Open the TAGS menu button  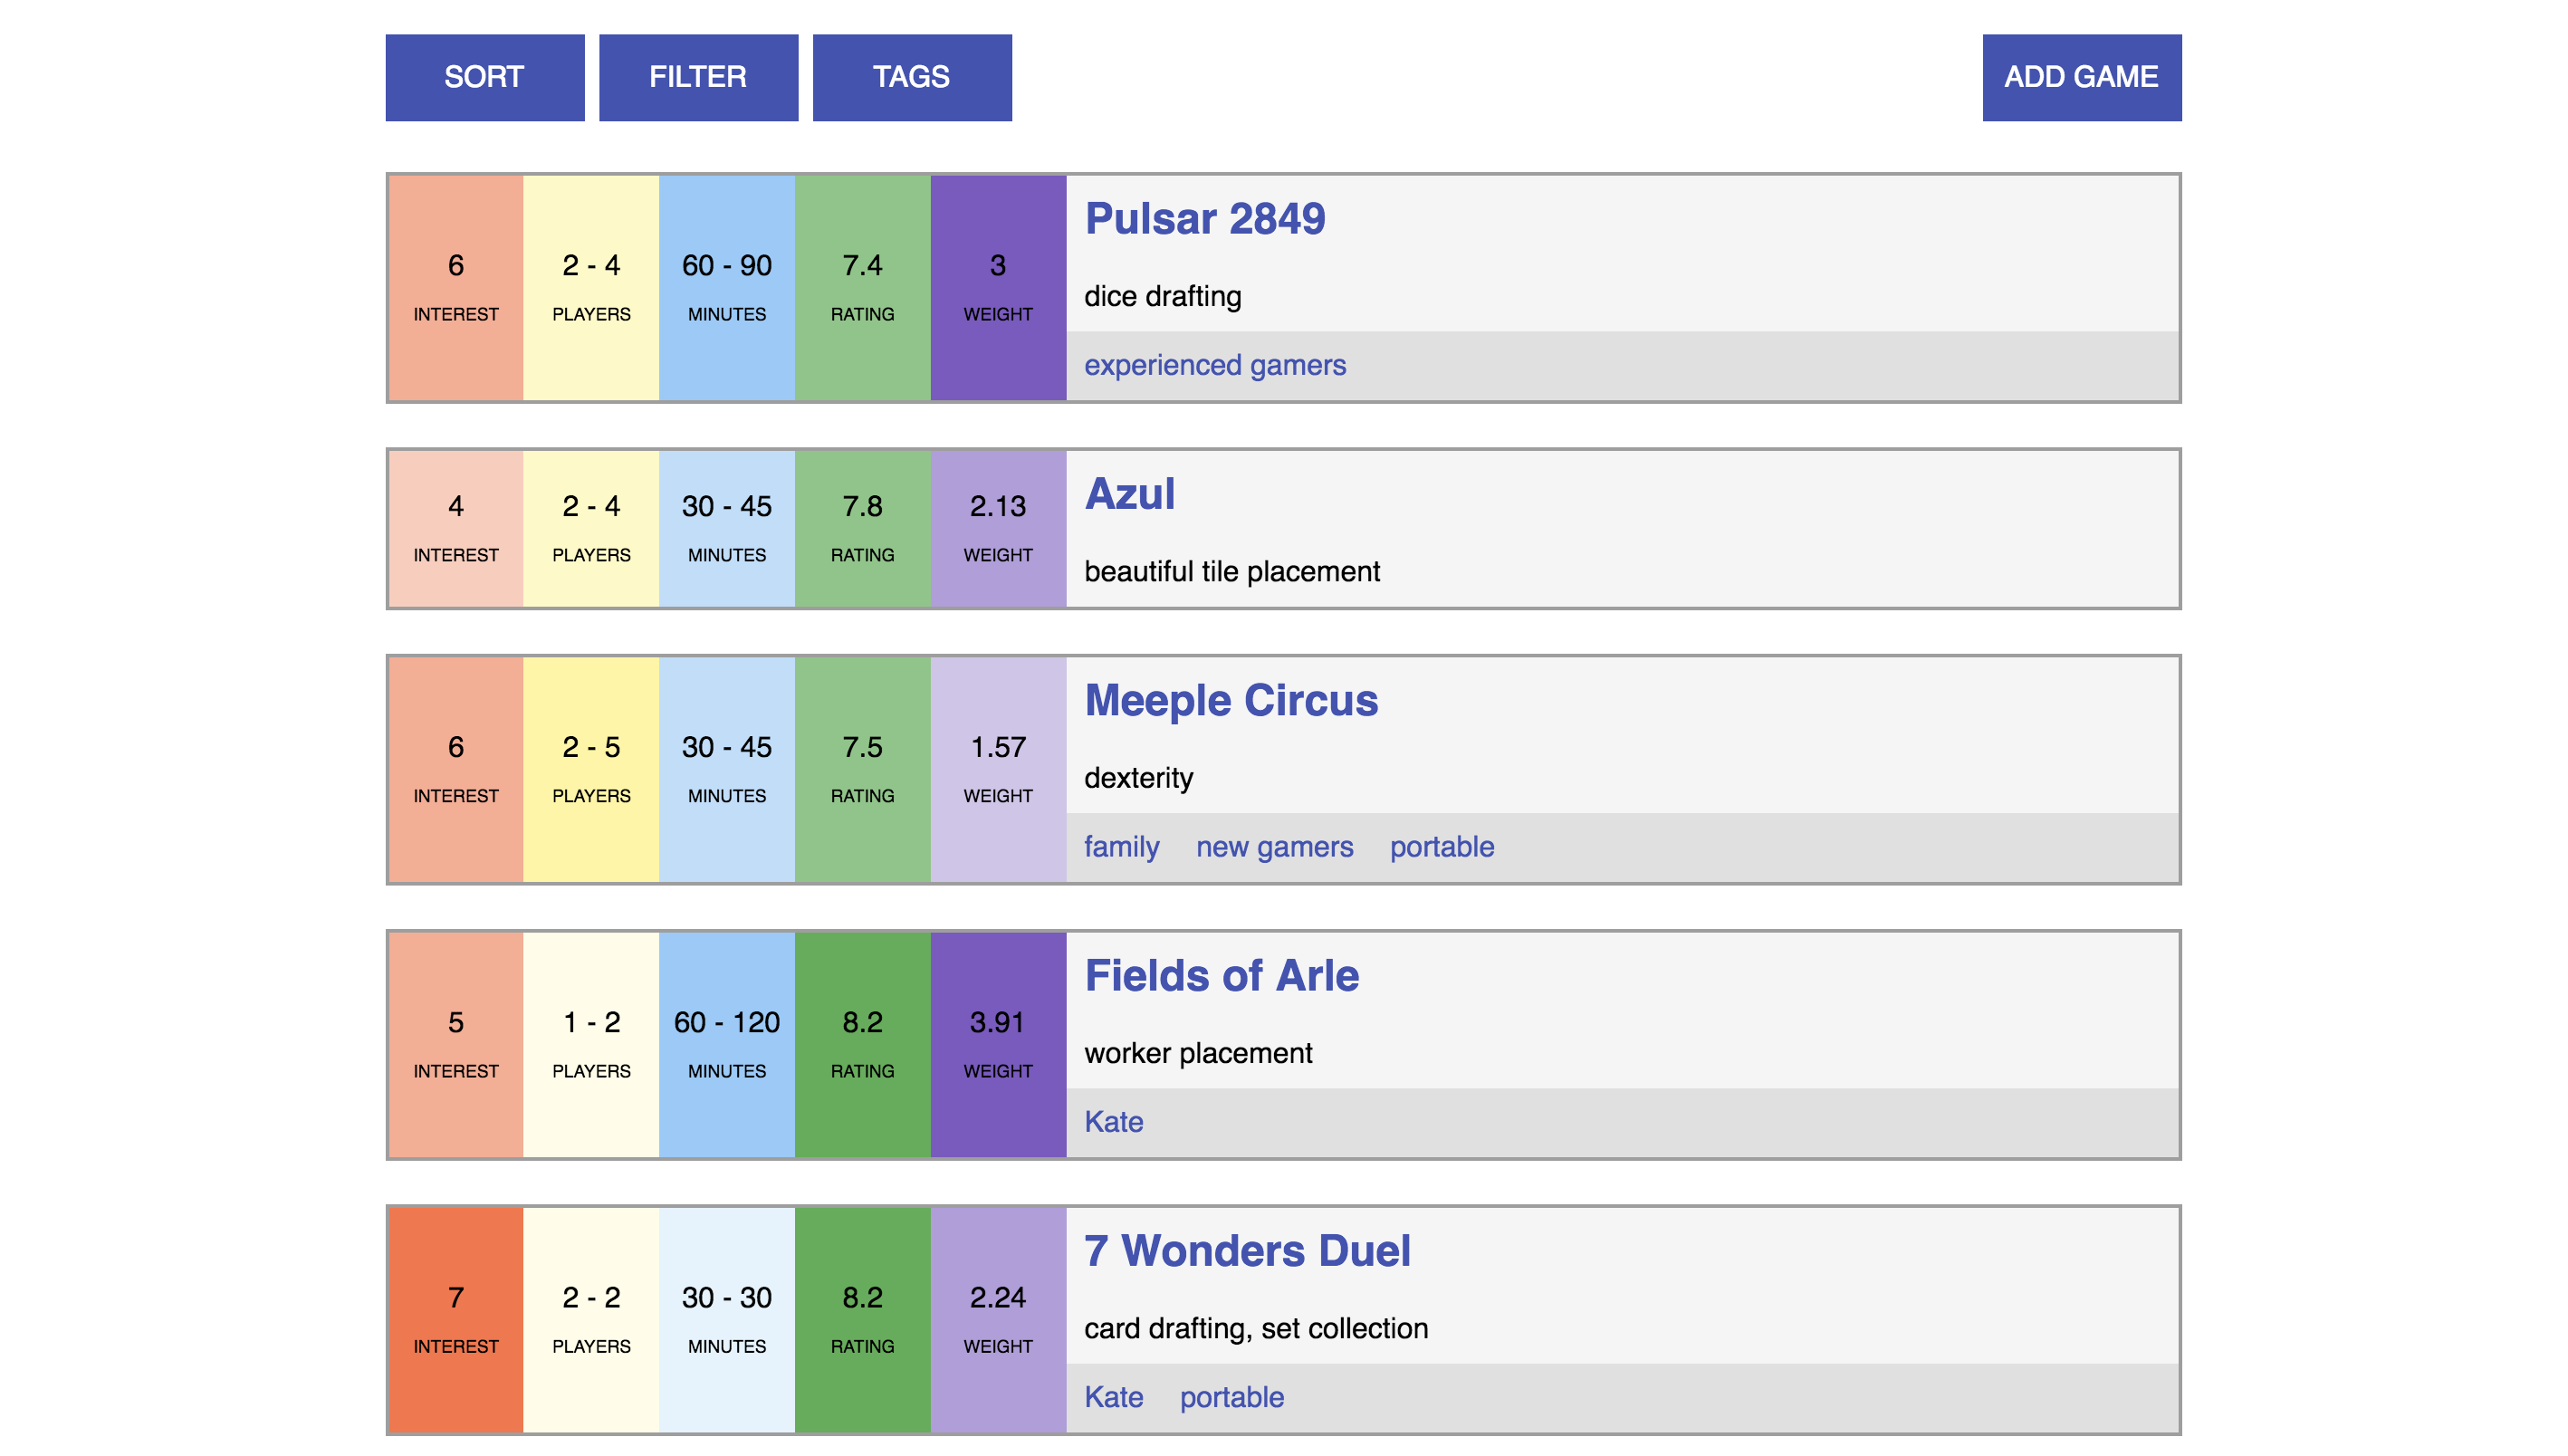(911, 78)
